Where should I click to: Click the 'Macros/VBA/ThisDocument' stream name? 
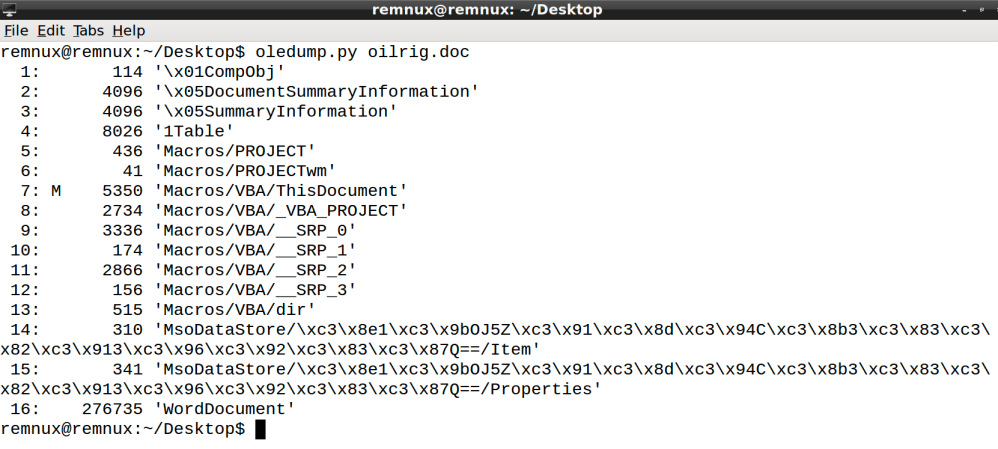click(281, 190)
